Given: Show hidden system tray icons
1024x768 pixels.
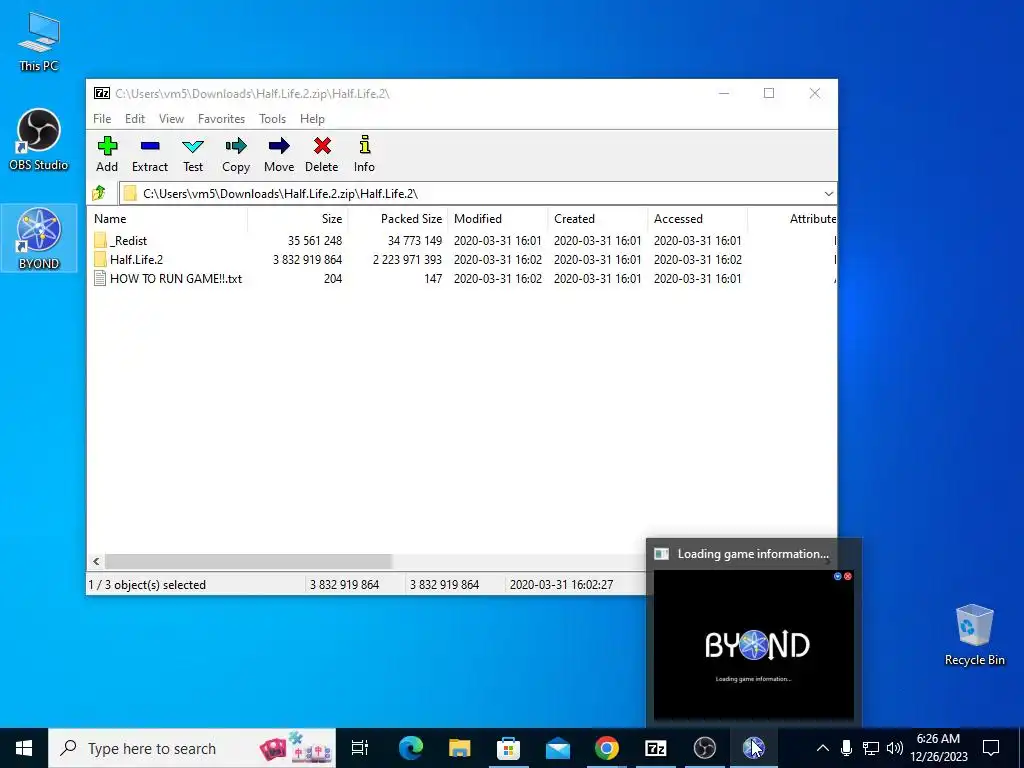Looking at the screenshot, I should (x=823, y=748).
